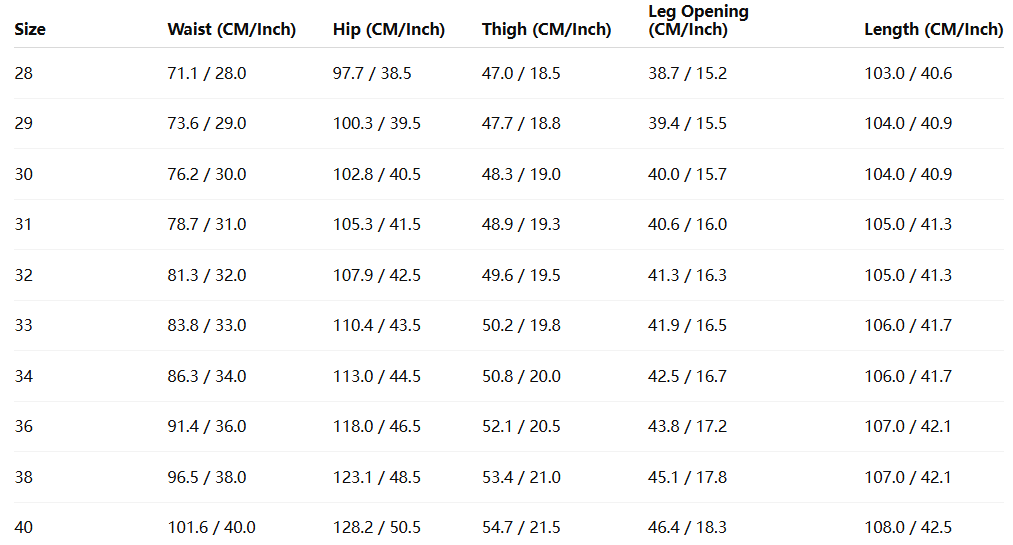Image resolution: width=1013 pixels, height=545 pixels.
Task: Click length value 106.0 / 41.7 for size 33
Action: 908,325
